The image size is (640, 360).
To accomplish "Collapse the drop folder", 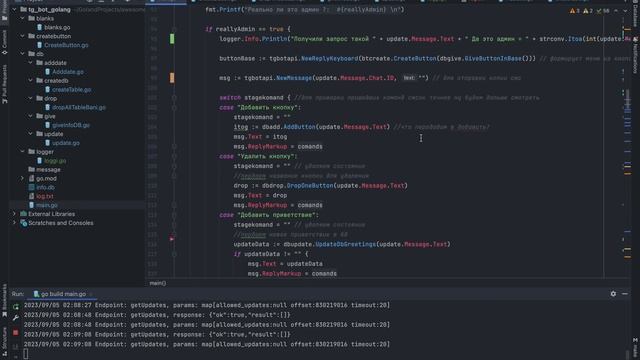I will click(x=31, y=98).
